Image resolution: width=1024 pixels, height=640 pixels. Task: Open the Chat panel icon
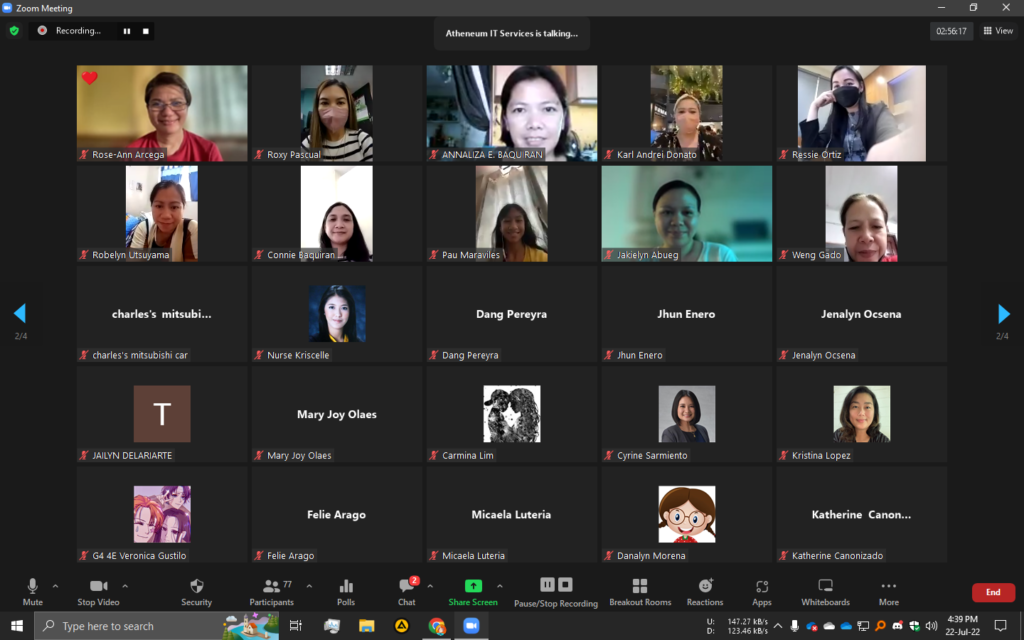(406, 586)
